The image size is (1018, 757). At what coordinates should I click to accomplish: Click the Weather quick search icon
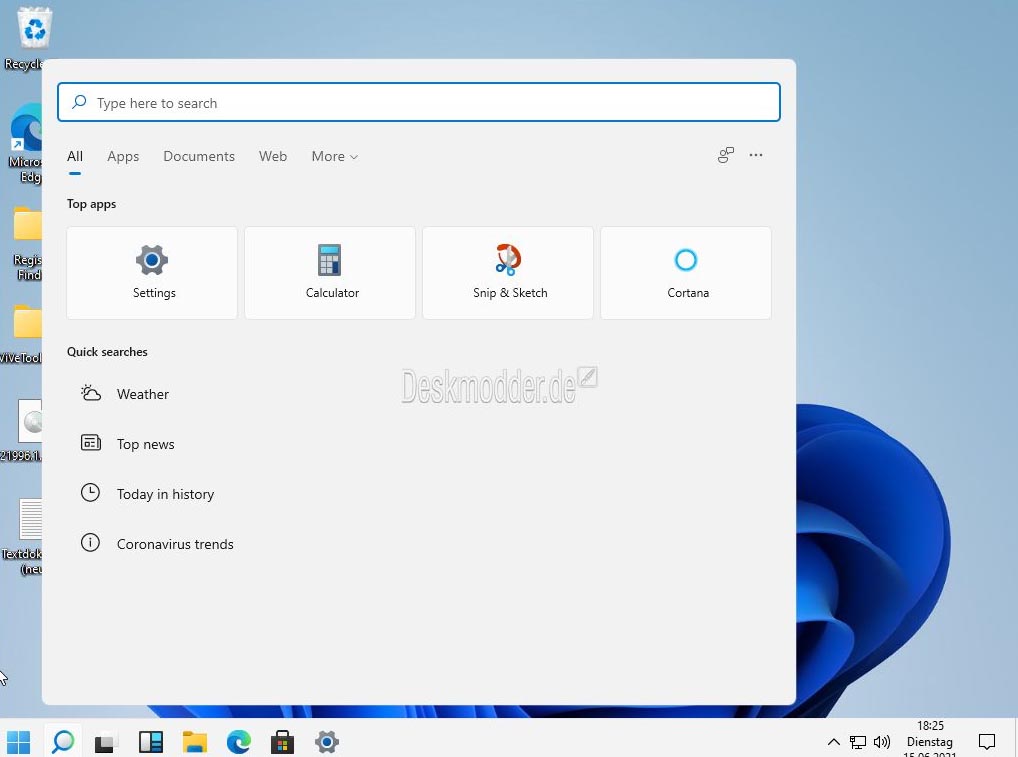point(90,393)
